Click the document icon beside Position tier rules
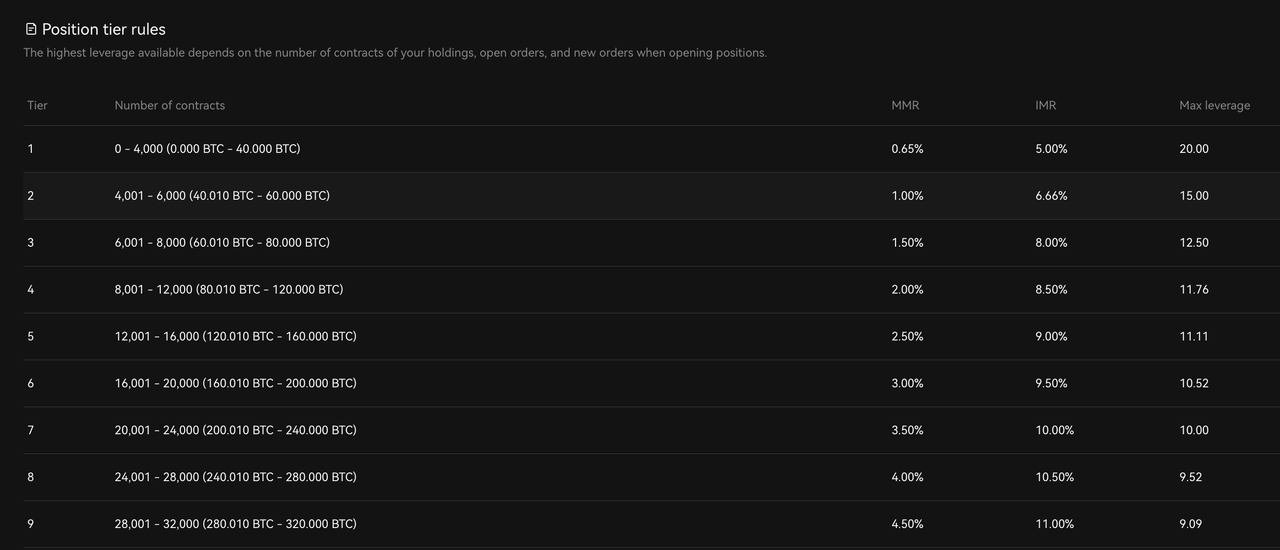 click(31, 29)
